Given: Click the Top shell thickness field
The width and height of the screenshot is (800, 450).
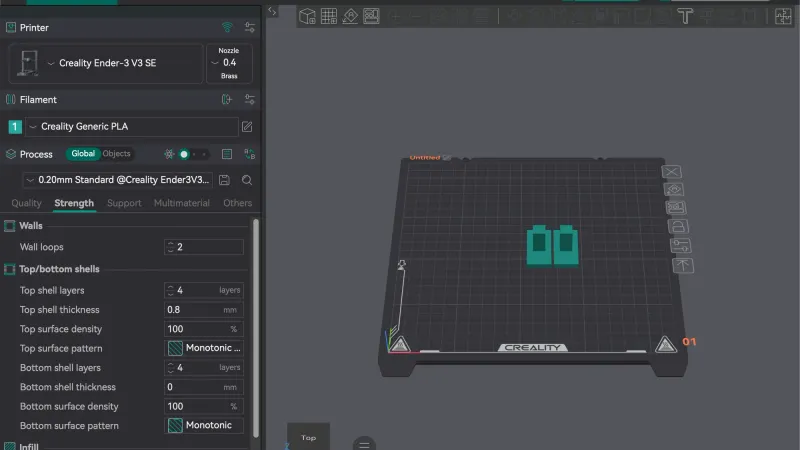Looking at the screenshot, I should pos(204,310).
